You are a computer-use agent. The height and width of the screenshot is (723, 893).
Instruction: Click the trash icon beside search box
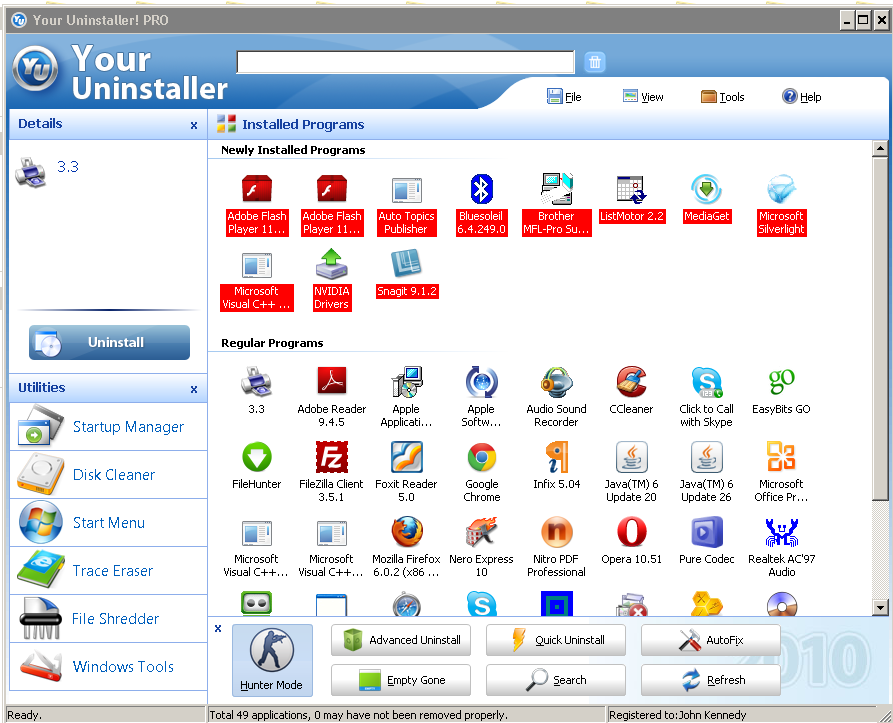click(x=595, y=62)
